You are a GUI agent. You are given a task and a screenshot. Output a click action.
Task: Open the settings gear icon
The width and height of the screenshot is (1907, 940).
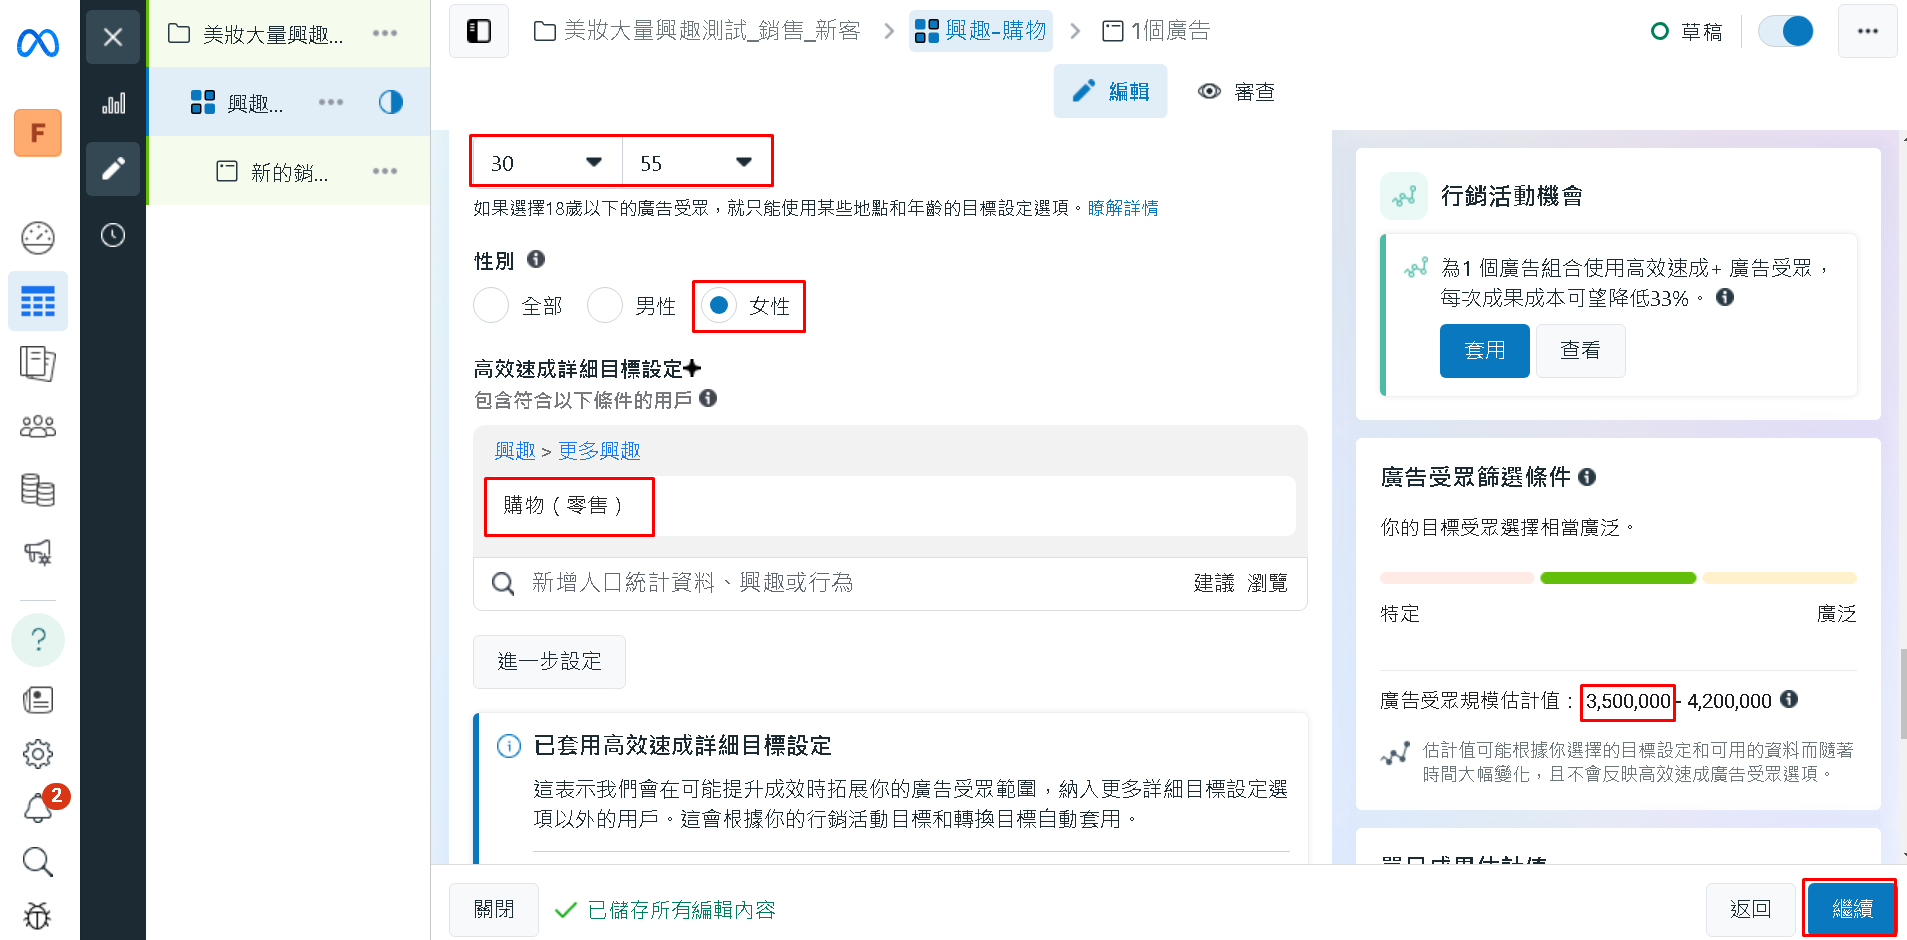[x=38, y=754]
